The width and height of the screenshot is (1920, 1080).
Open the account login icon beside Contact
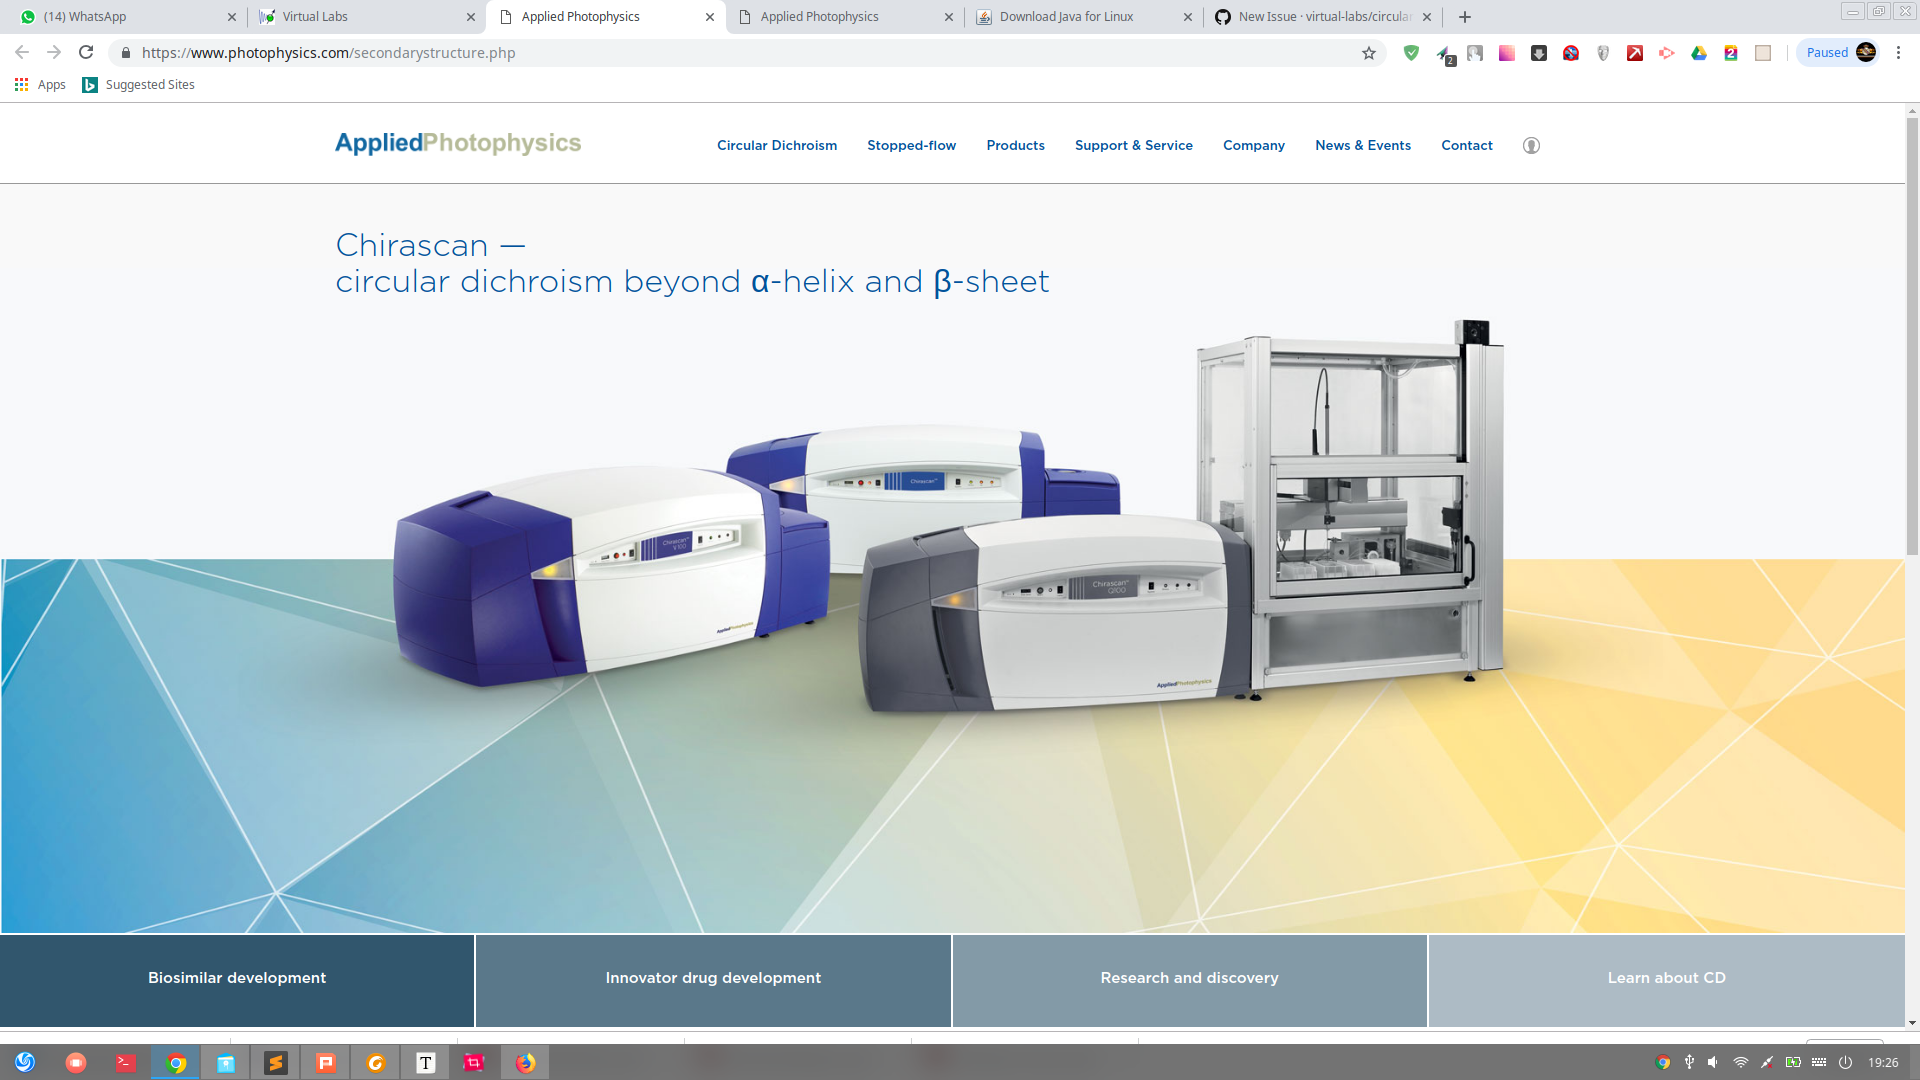pyautogui.click(x=1531, y=145)
